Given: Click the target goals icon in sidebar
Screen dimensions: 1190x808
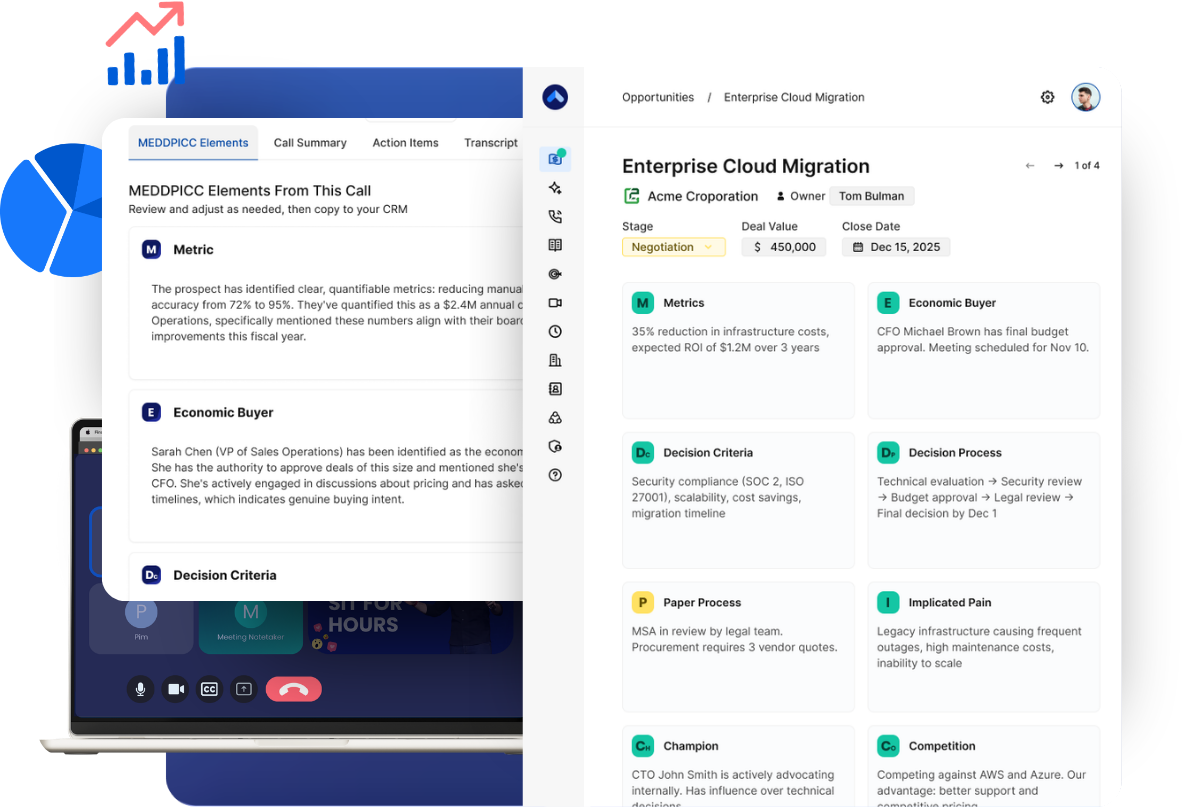Looking at the screenshot, I should [555, 274].
